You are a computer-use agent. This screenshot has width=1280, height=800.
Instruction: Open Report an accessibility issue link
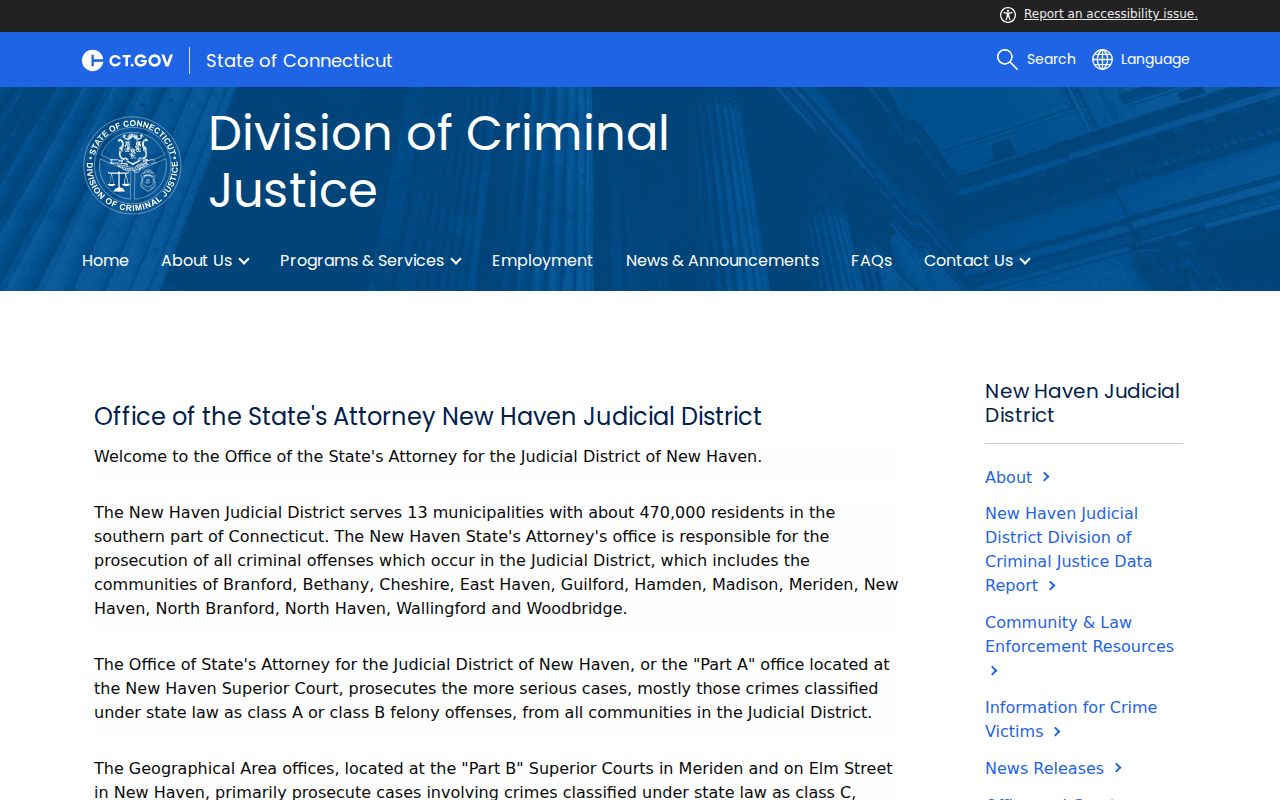point(1110,14)
